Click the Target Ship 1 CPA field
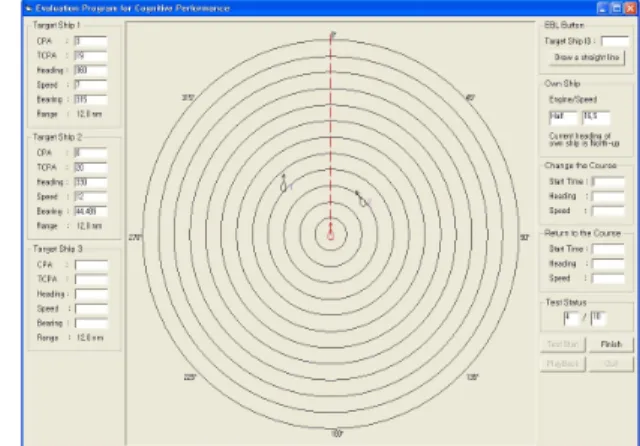Viewport: 640px width, 446px height. [91, 41]
